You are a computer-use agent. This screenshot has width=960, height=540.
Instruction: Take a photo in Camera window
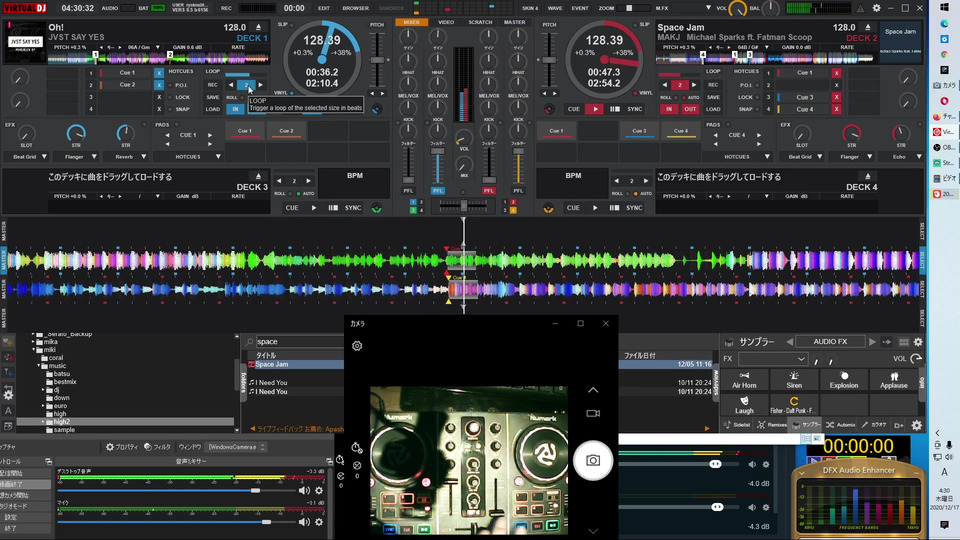point(593,460)
